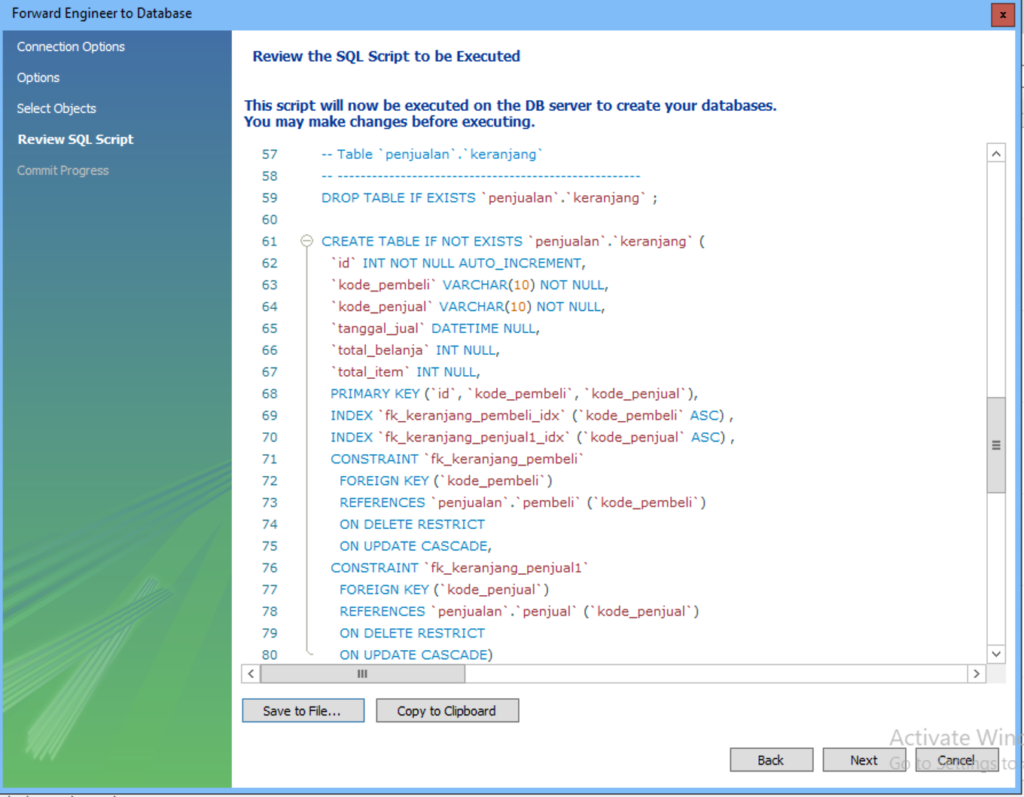The width and height of the screenshot is (1024, 797).
Task: Click line number 79 in the gutter
Action: click(x=270, y=633)
